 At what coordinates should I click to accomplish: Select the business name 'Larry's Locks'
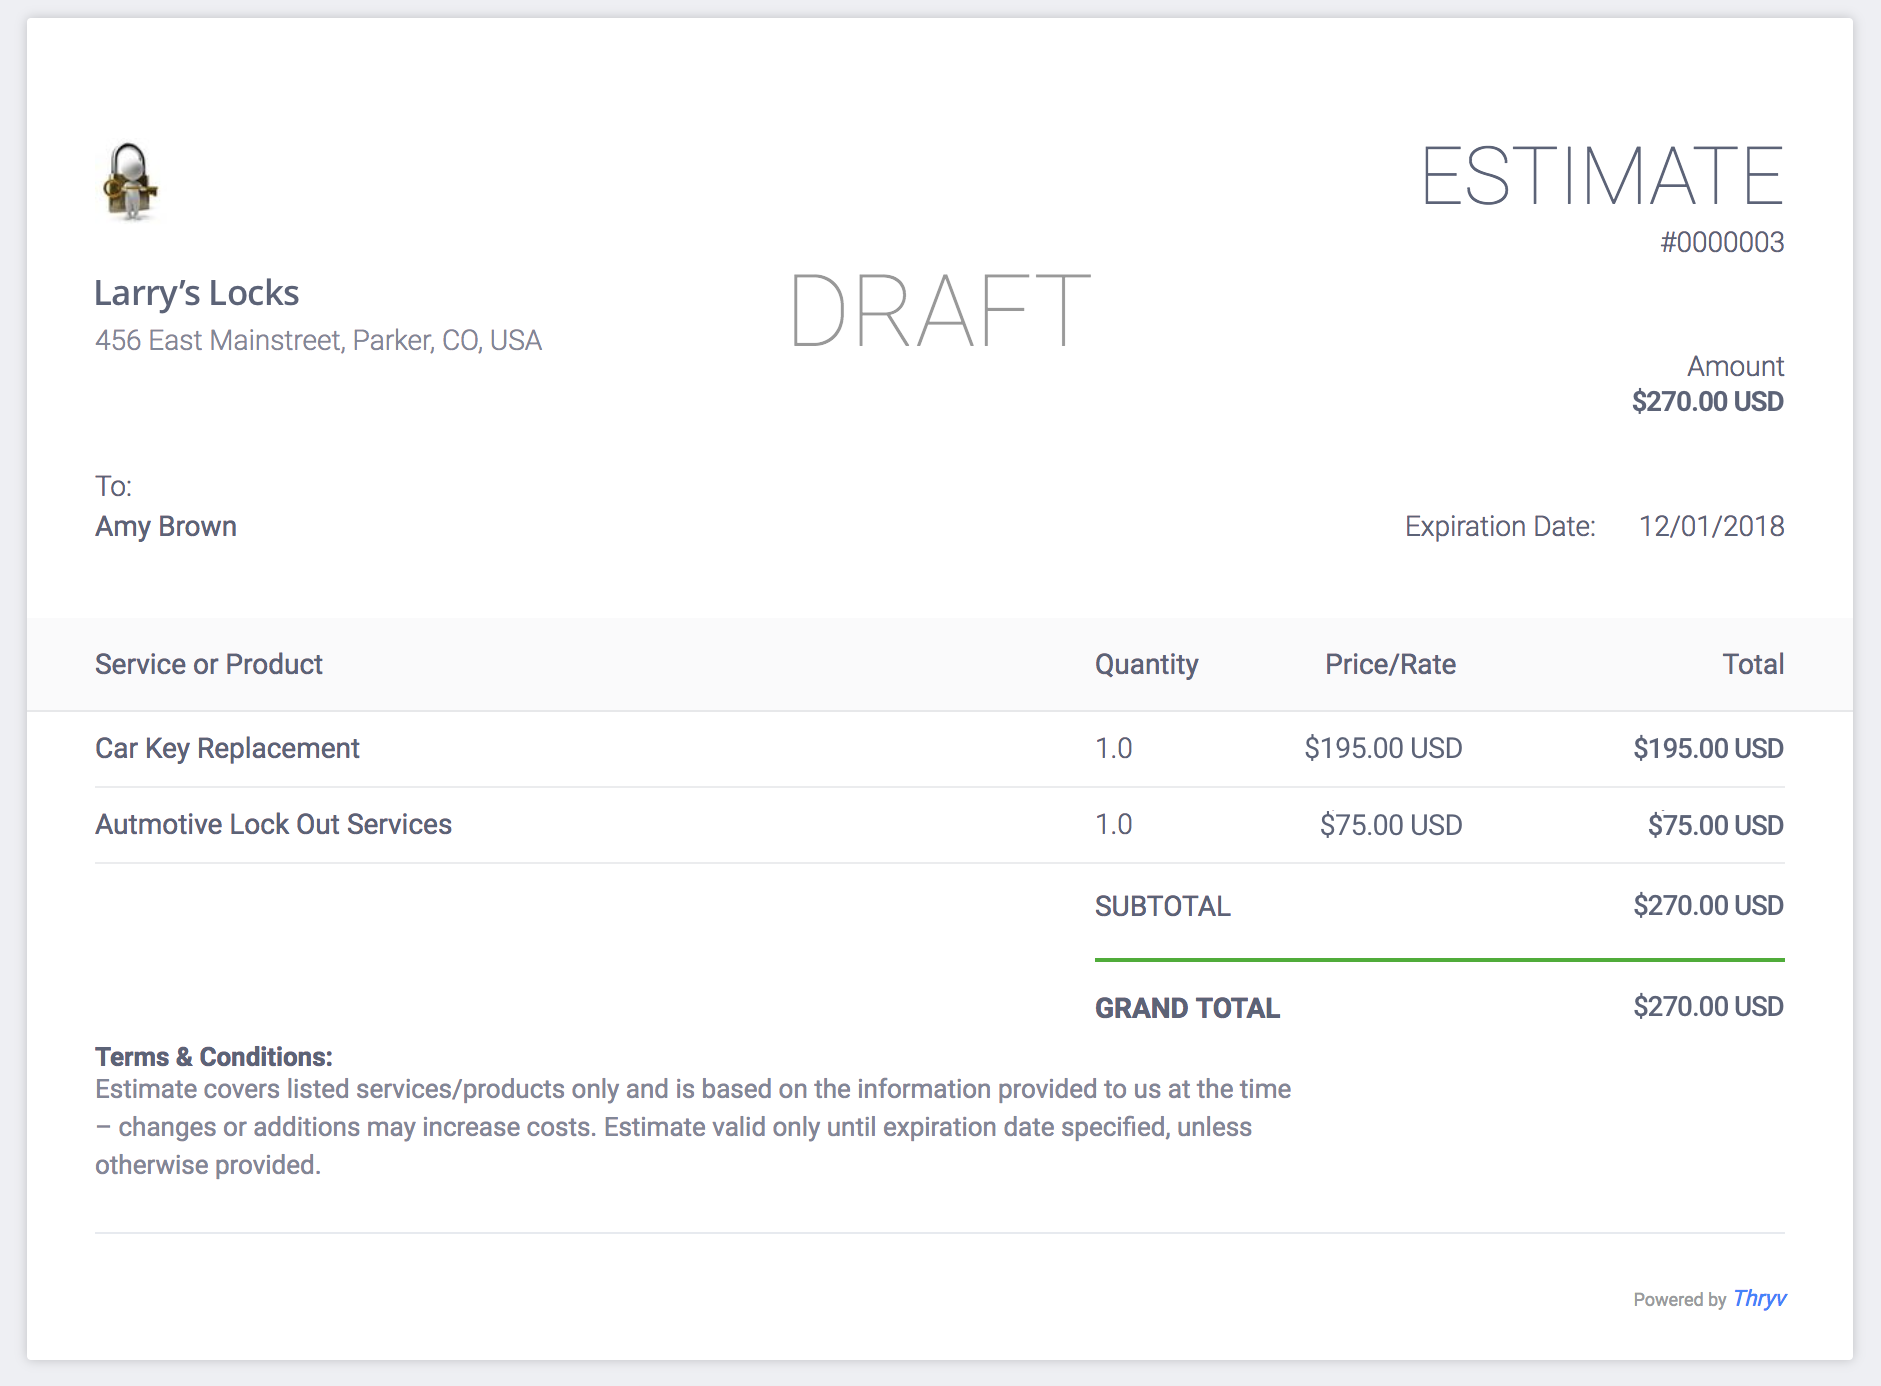pyautogui.click(x=196, y=293)
